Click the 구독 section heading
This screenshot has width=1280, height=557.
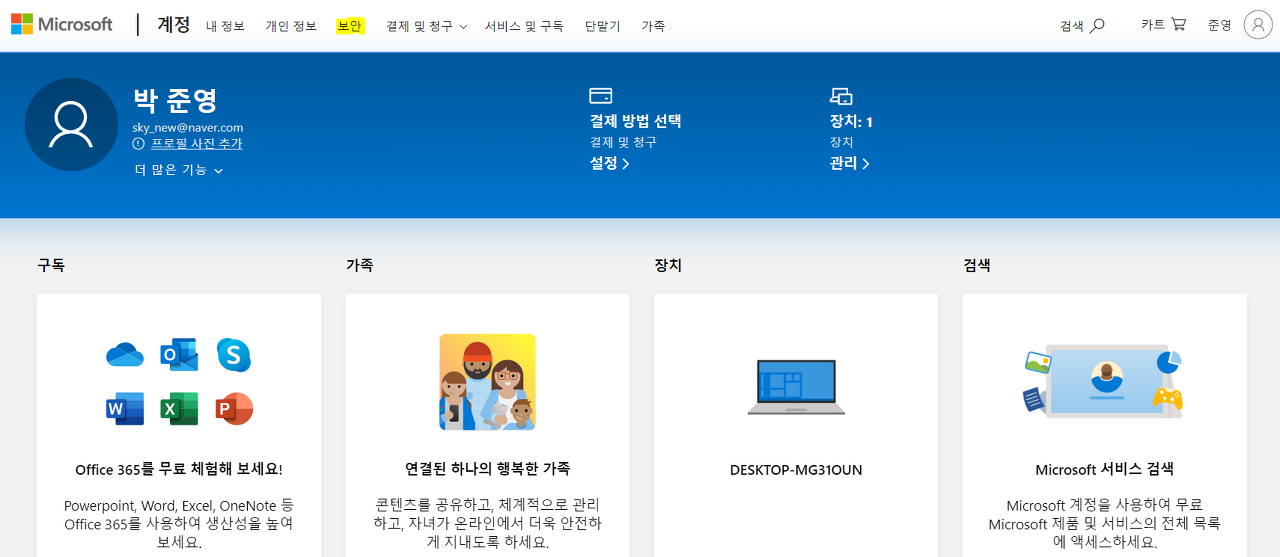[x=51, y=266]
